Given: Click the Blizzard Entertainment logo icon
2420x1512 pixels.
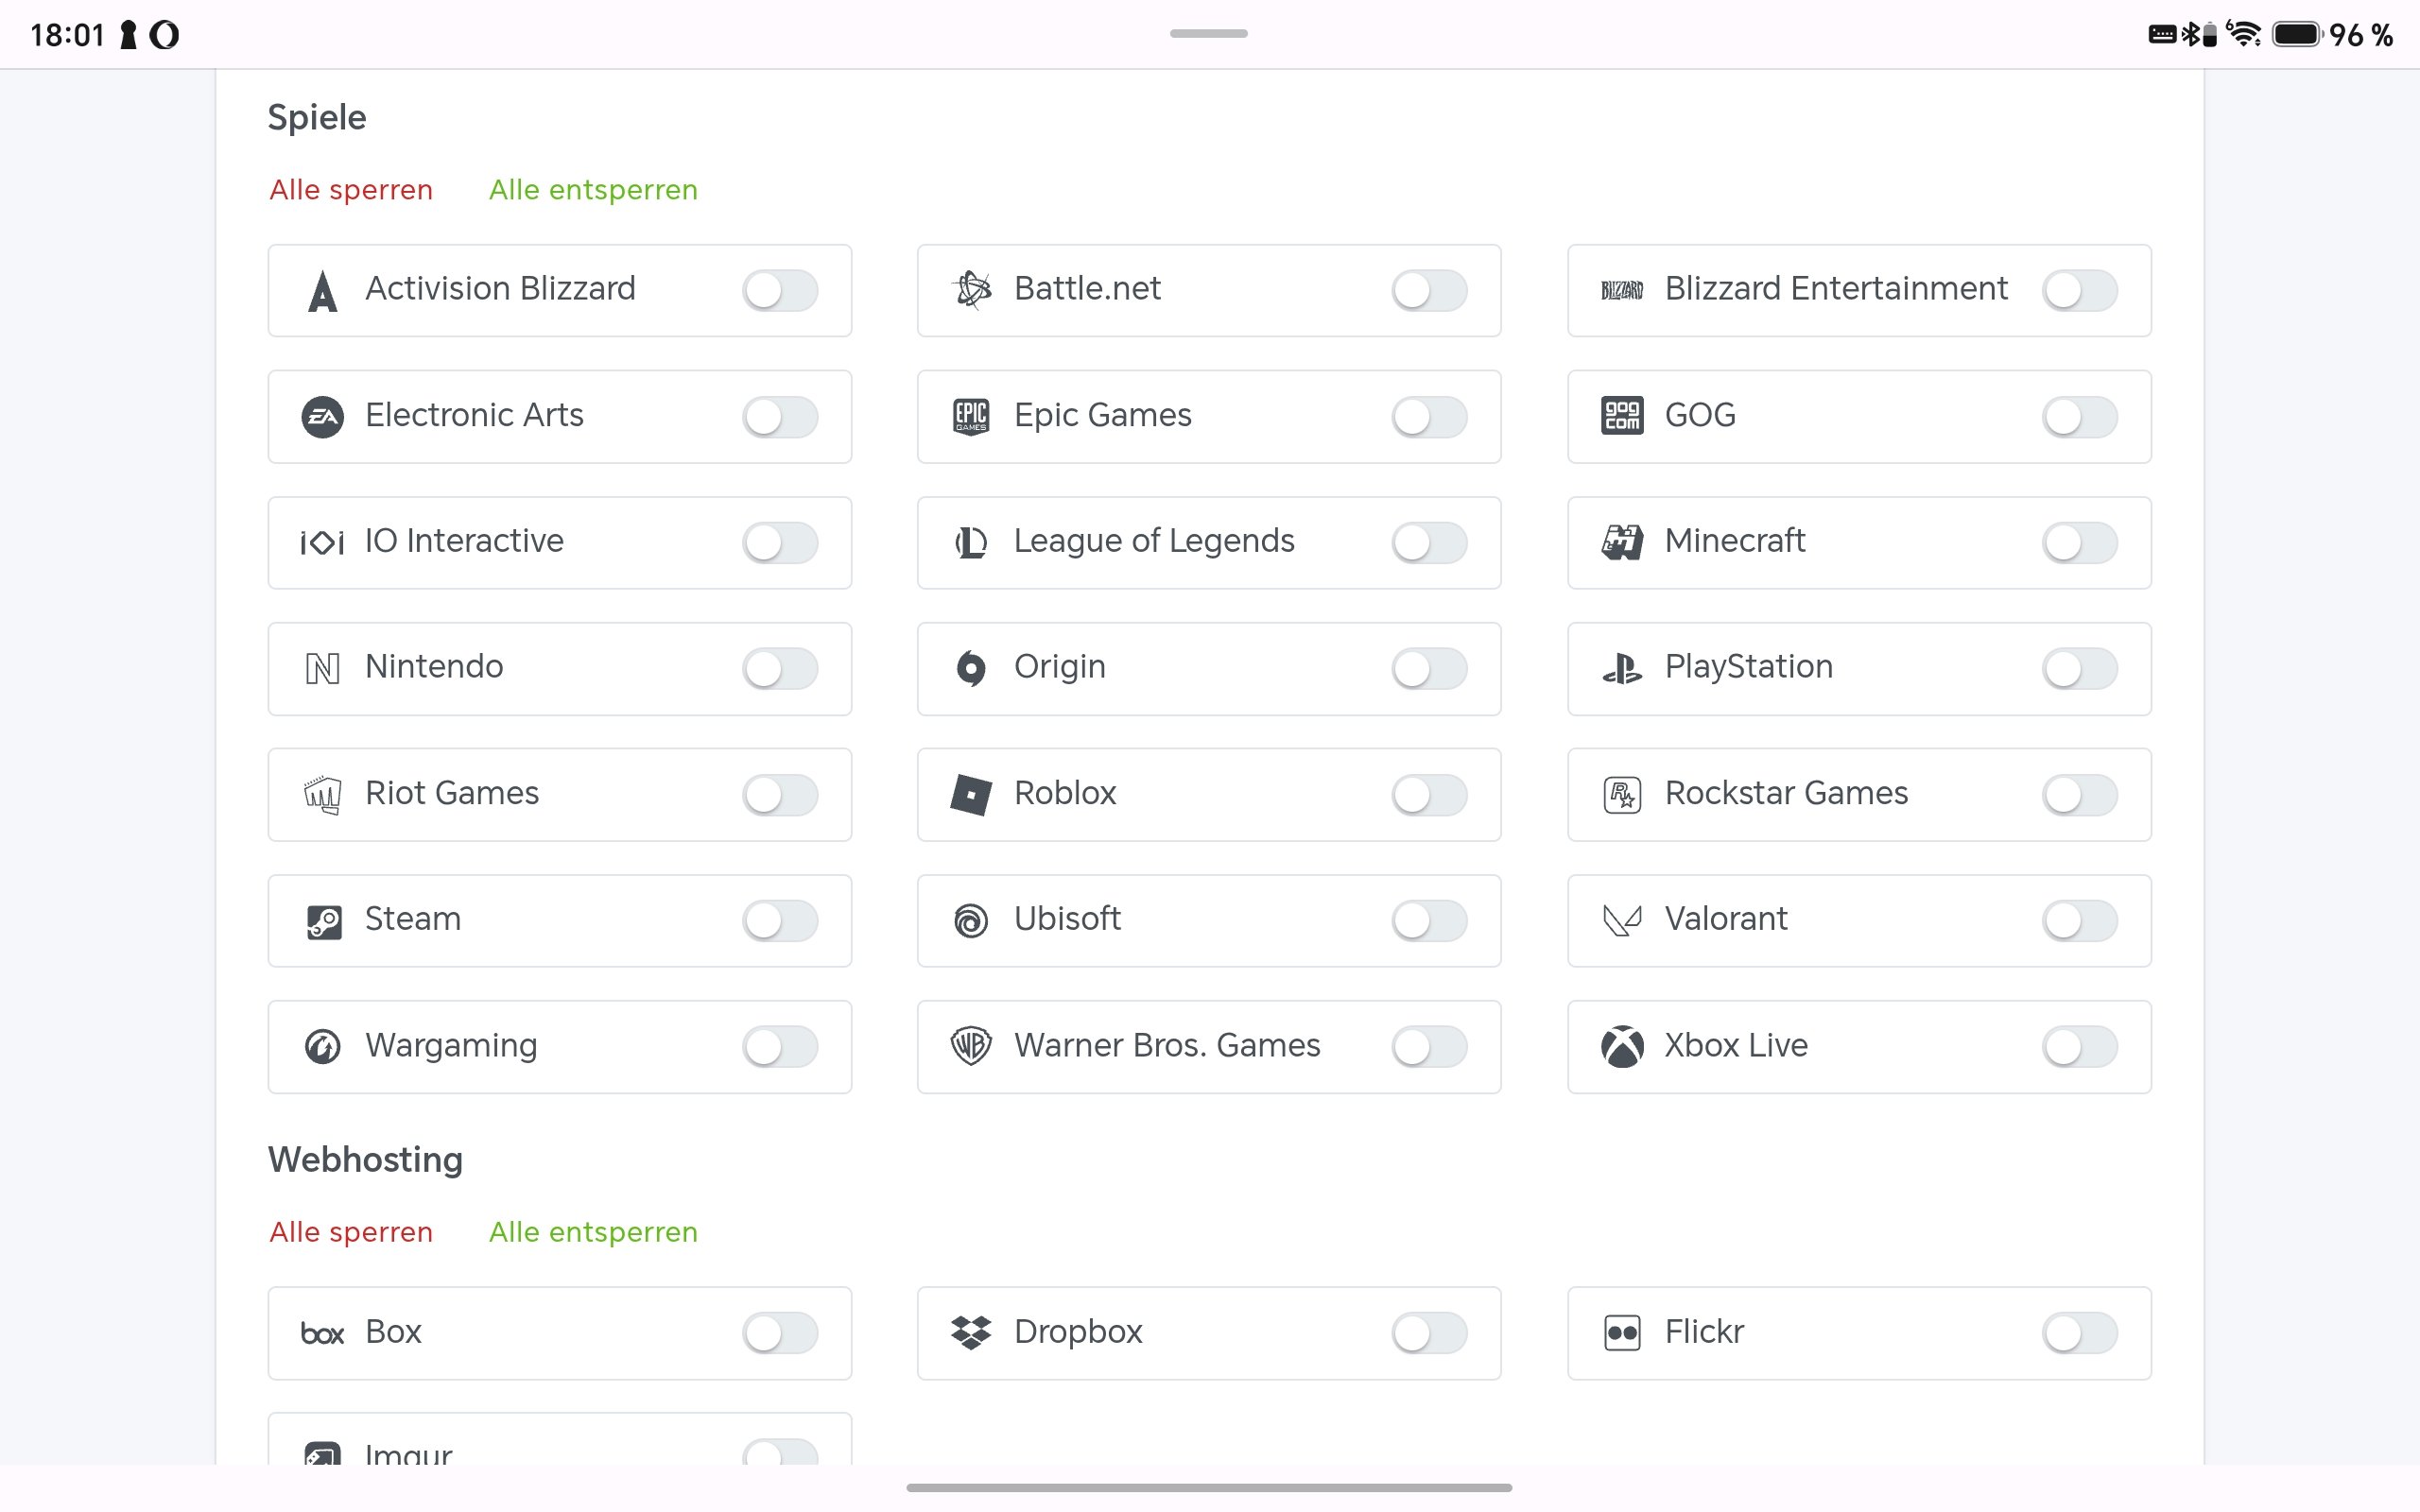Looking at the screenshot, I should 1622,290.
